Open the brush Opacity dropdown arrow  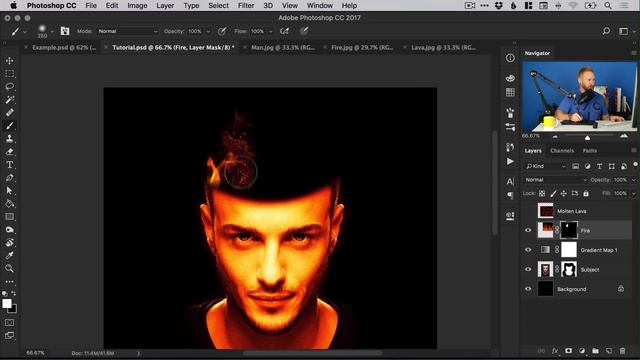[x=208, y=31]
